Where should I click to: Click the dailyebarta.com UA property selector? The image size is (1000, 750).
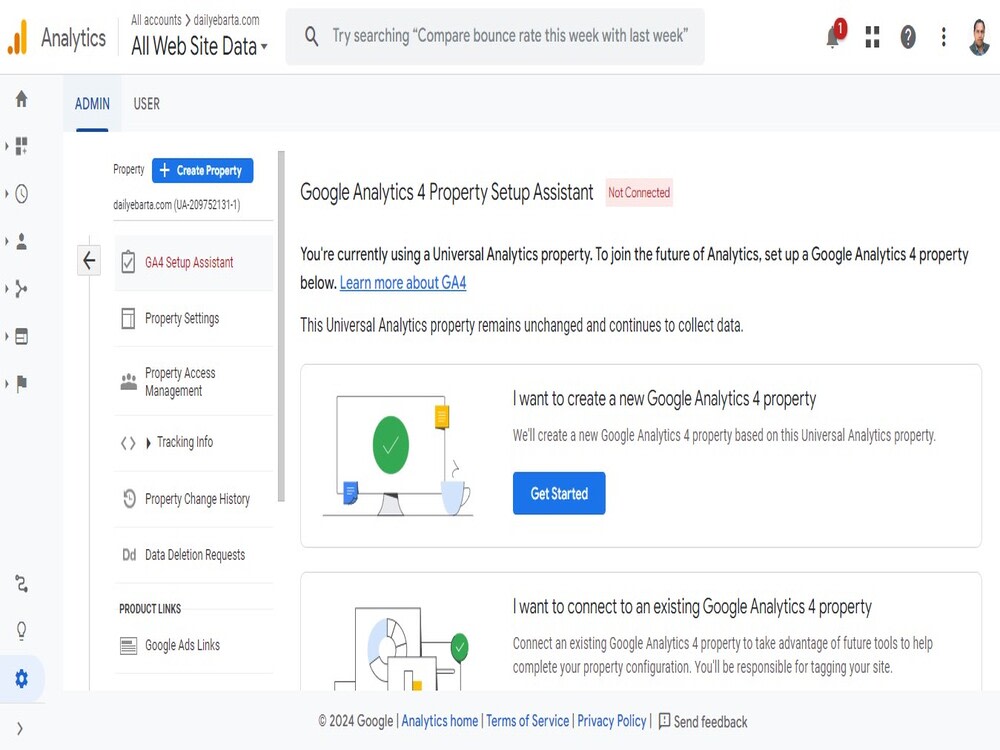tap(193, 205)
